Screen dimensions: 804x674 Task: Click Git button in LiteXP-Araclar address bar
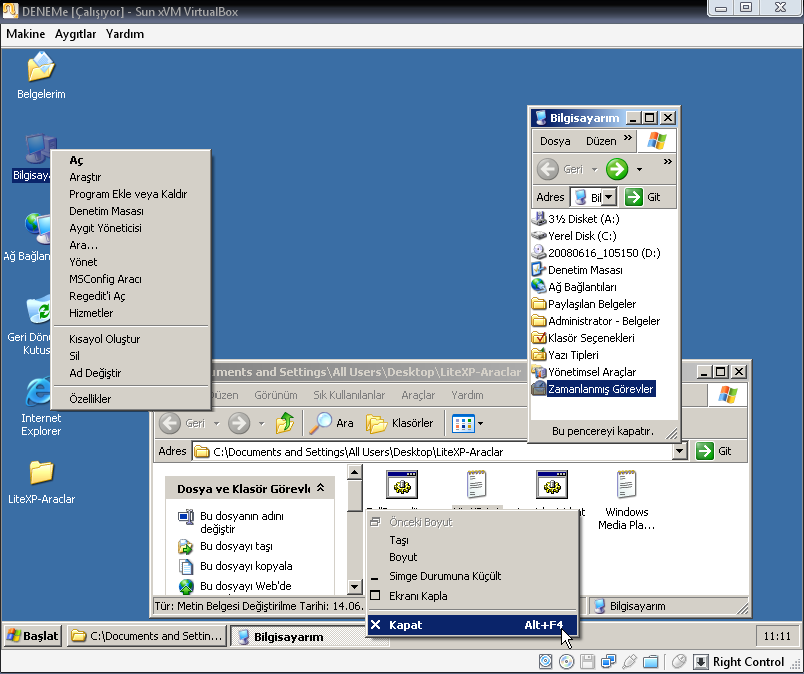point(714,451)
